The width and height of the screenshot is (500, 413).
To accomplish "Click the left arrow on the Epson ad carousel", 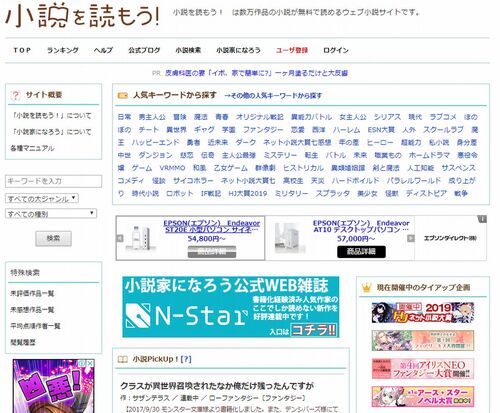I will click(x=120, y=238).
